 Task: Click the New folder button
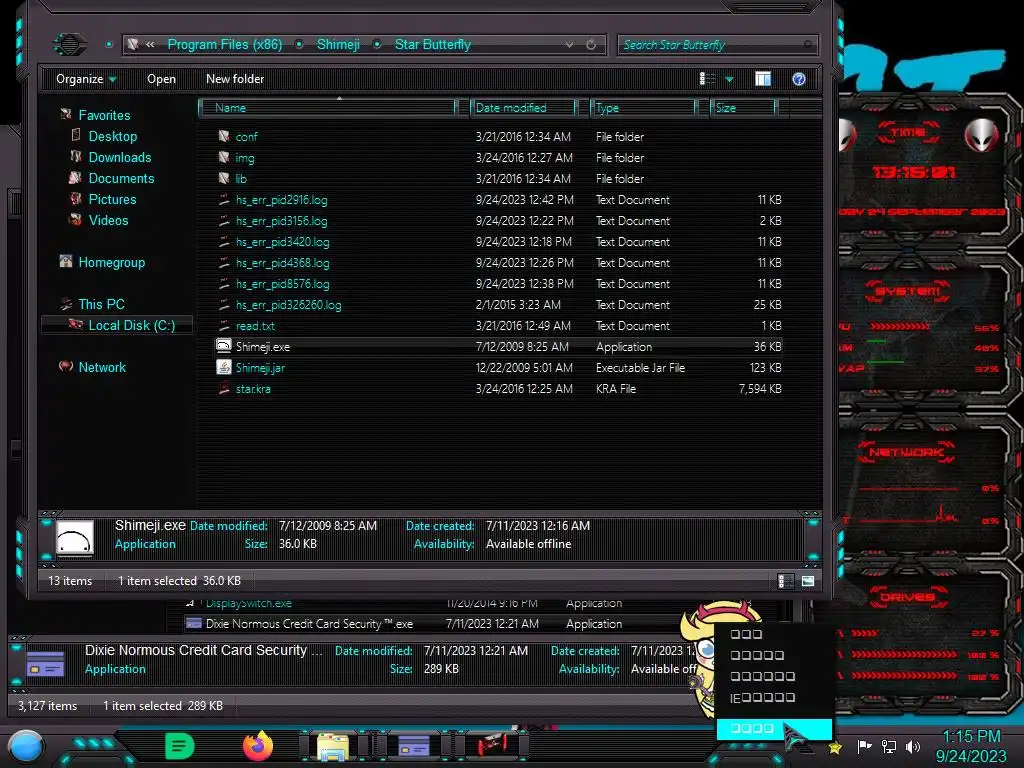point(235,79)
